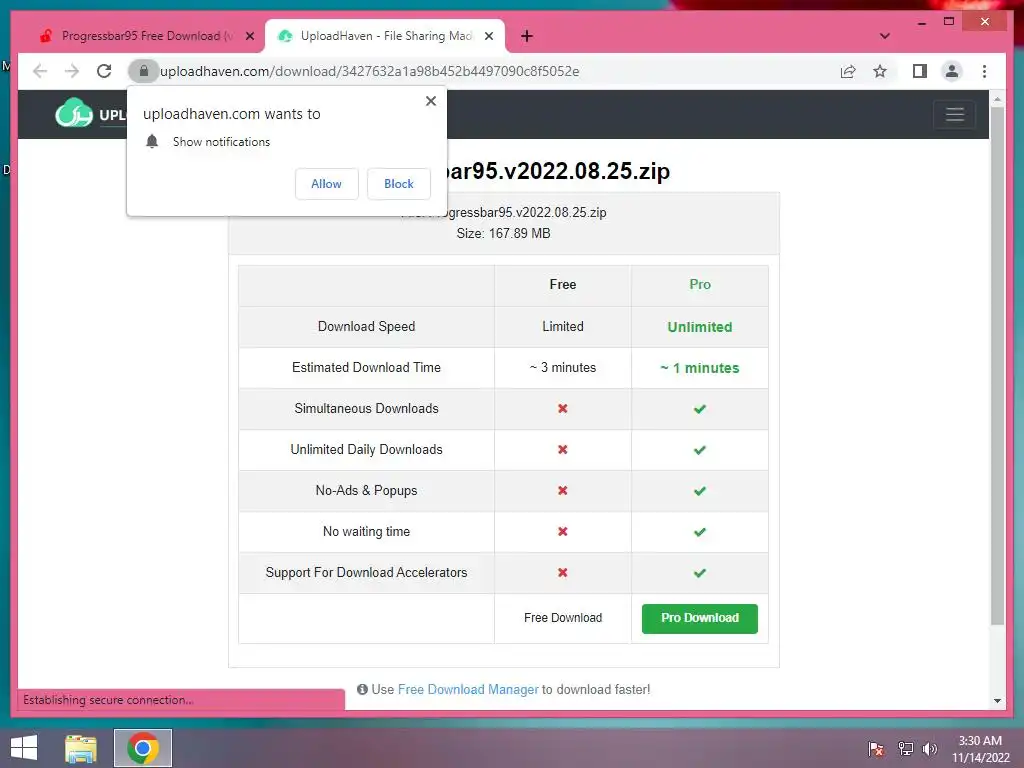Close the UploadHaven tab
The width and height of the screenshot is (1024, 768).
point(488,36)
